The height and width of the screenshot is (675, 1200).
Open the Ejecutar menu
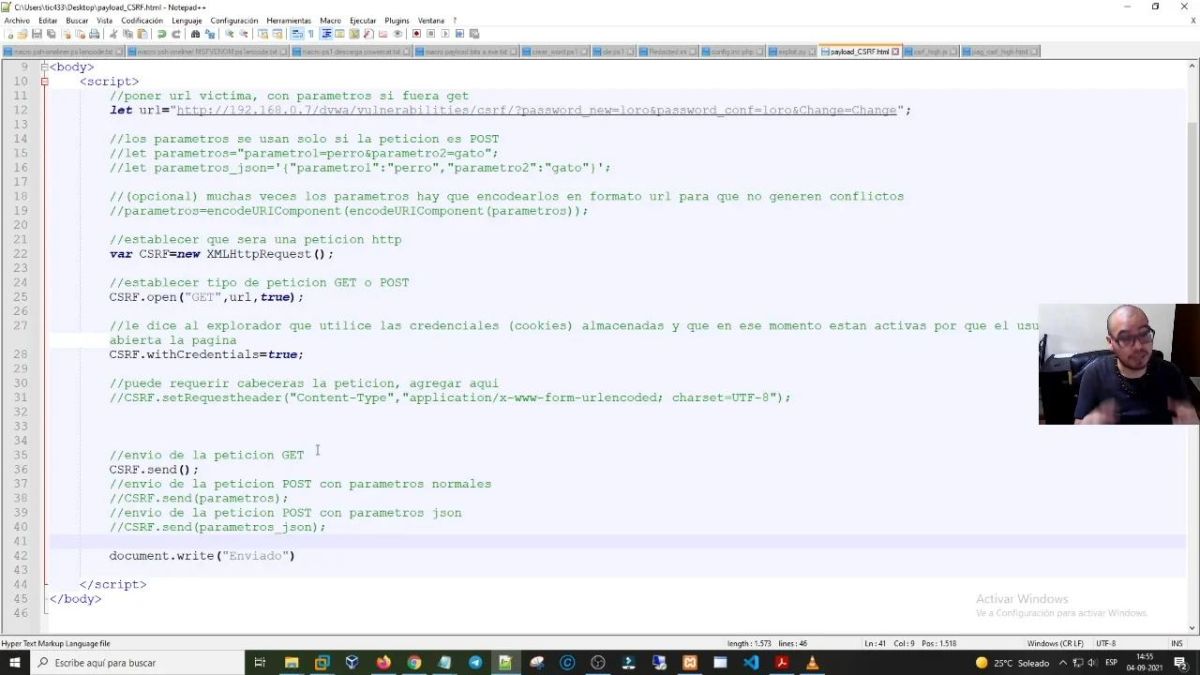363,20
